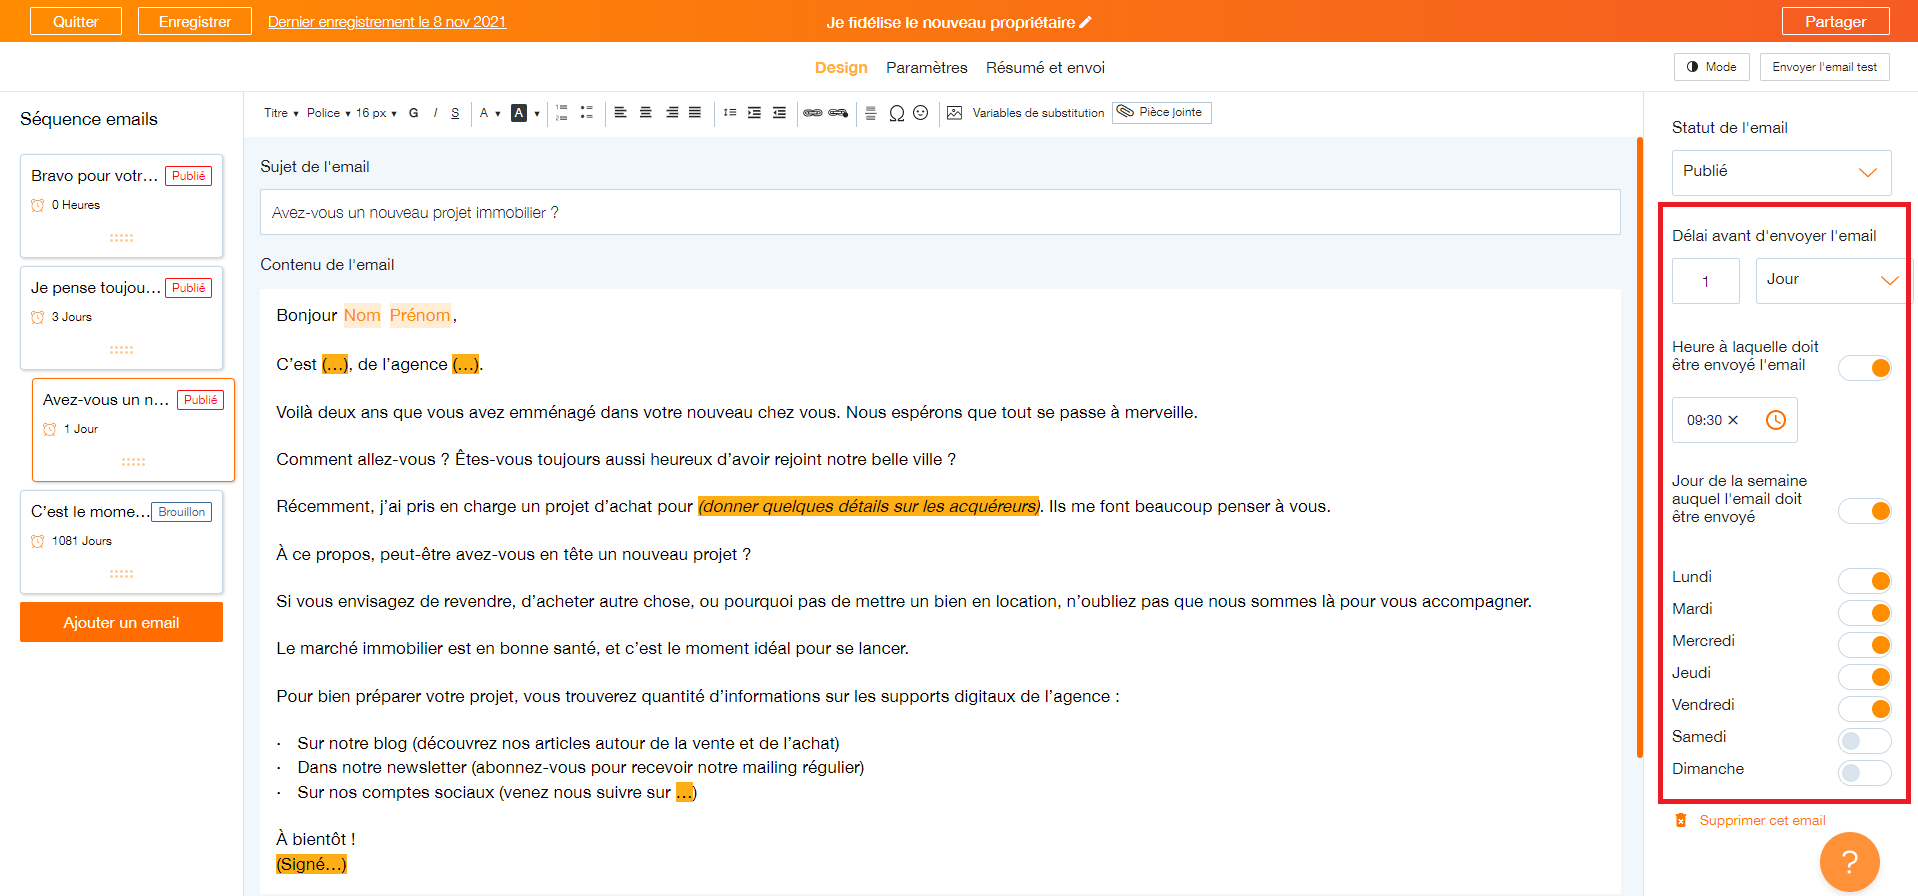Toggle underline formatting in the toolbar
Viewport: 1918px width, 896px height.
455,113
